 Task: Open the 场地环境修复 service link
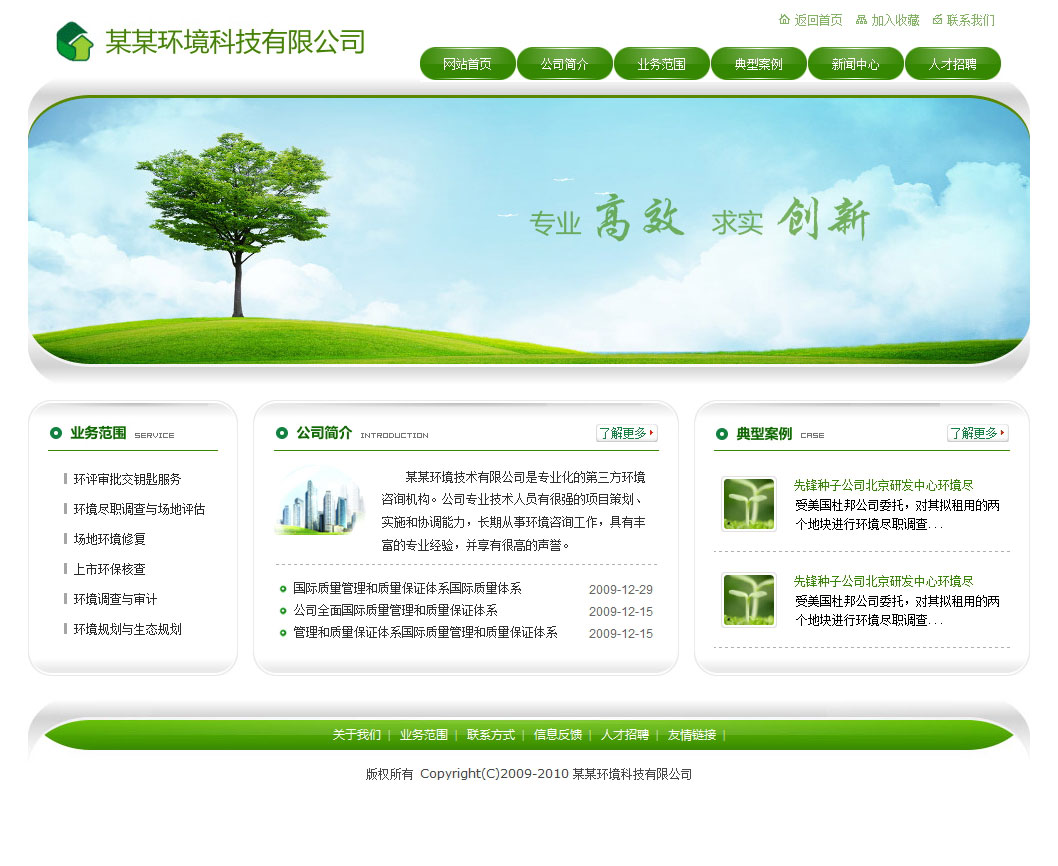(109, 539)
